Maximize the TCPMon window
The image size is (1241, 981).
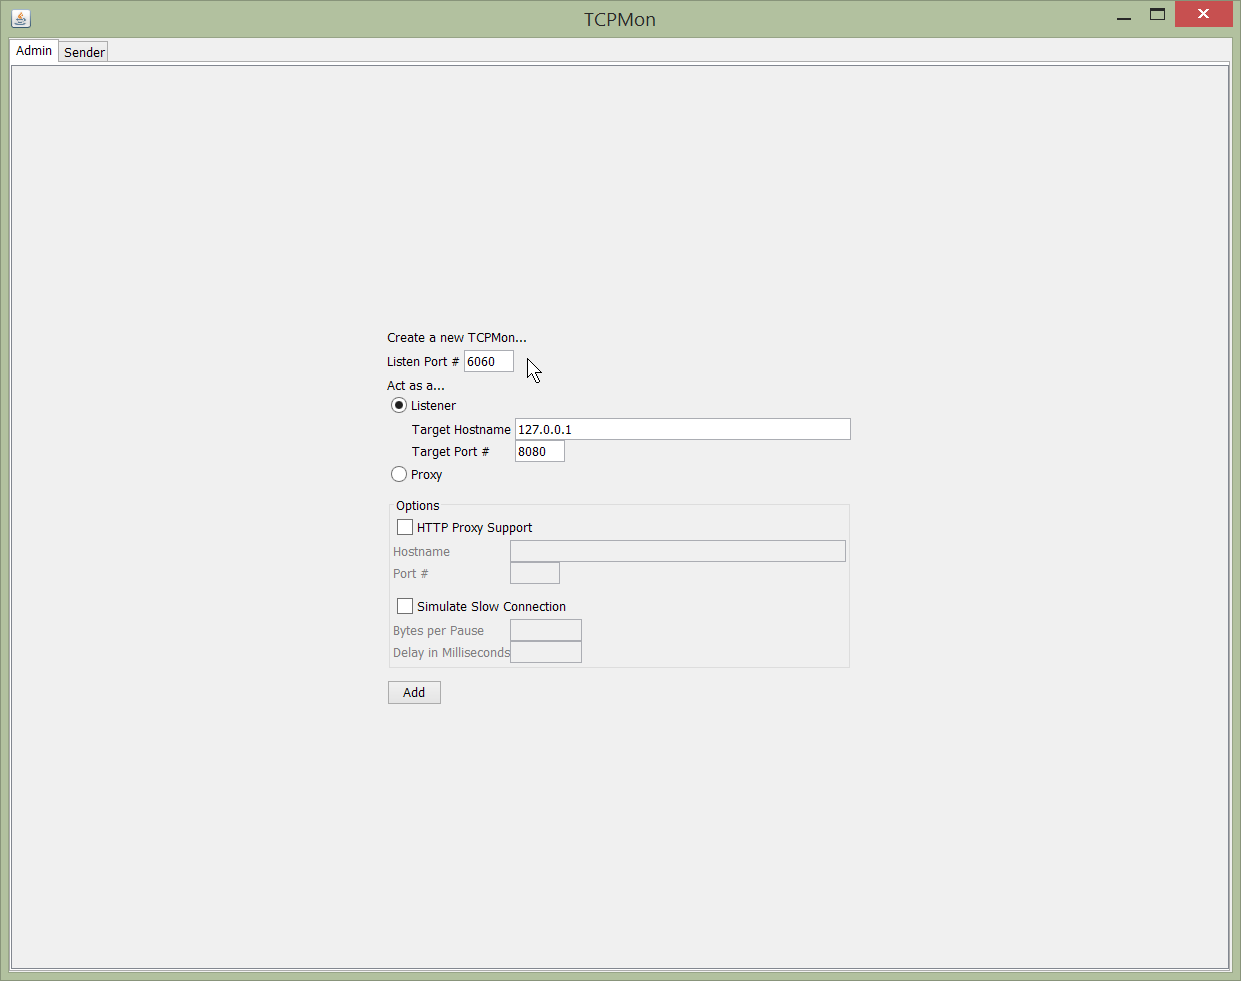(1157, 15)
